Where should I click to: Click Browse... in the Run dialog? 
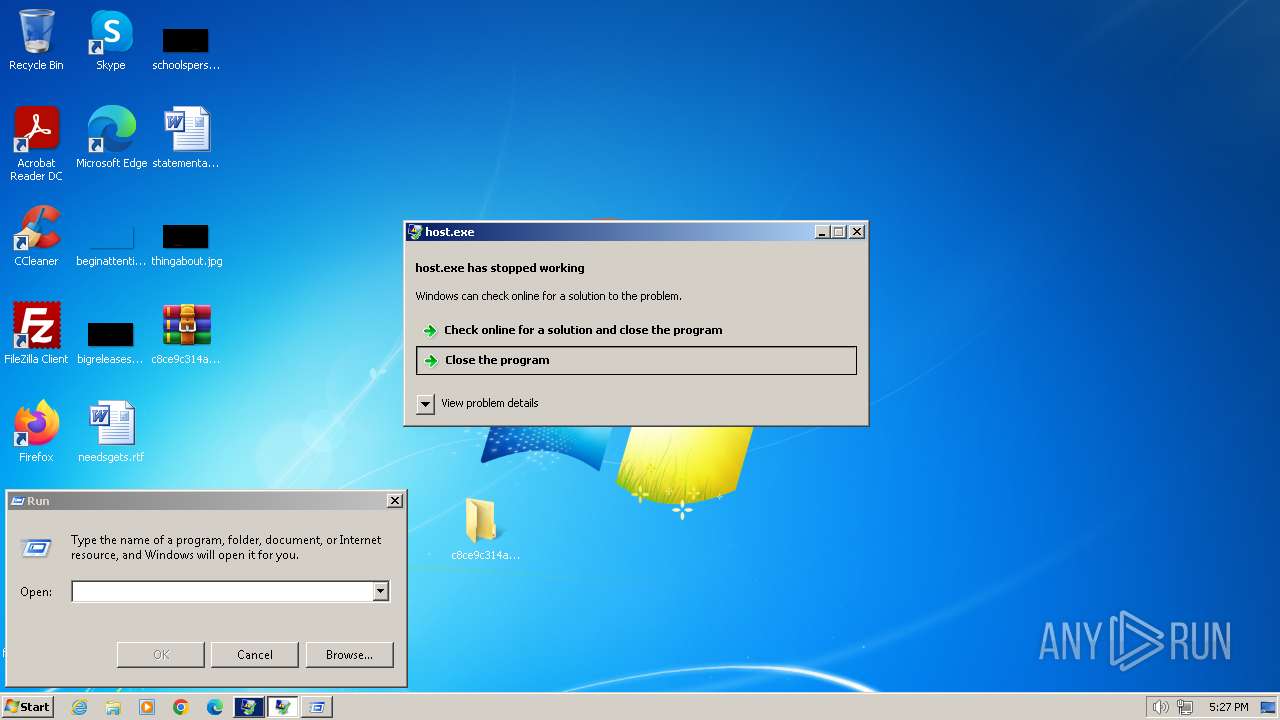click(x=349, y=655)
